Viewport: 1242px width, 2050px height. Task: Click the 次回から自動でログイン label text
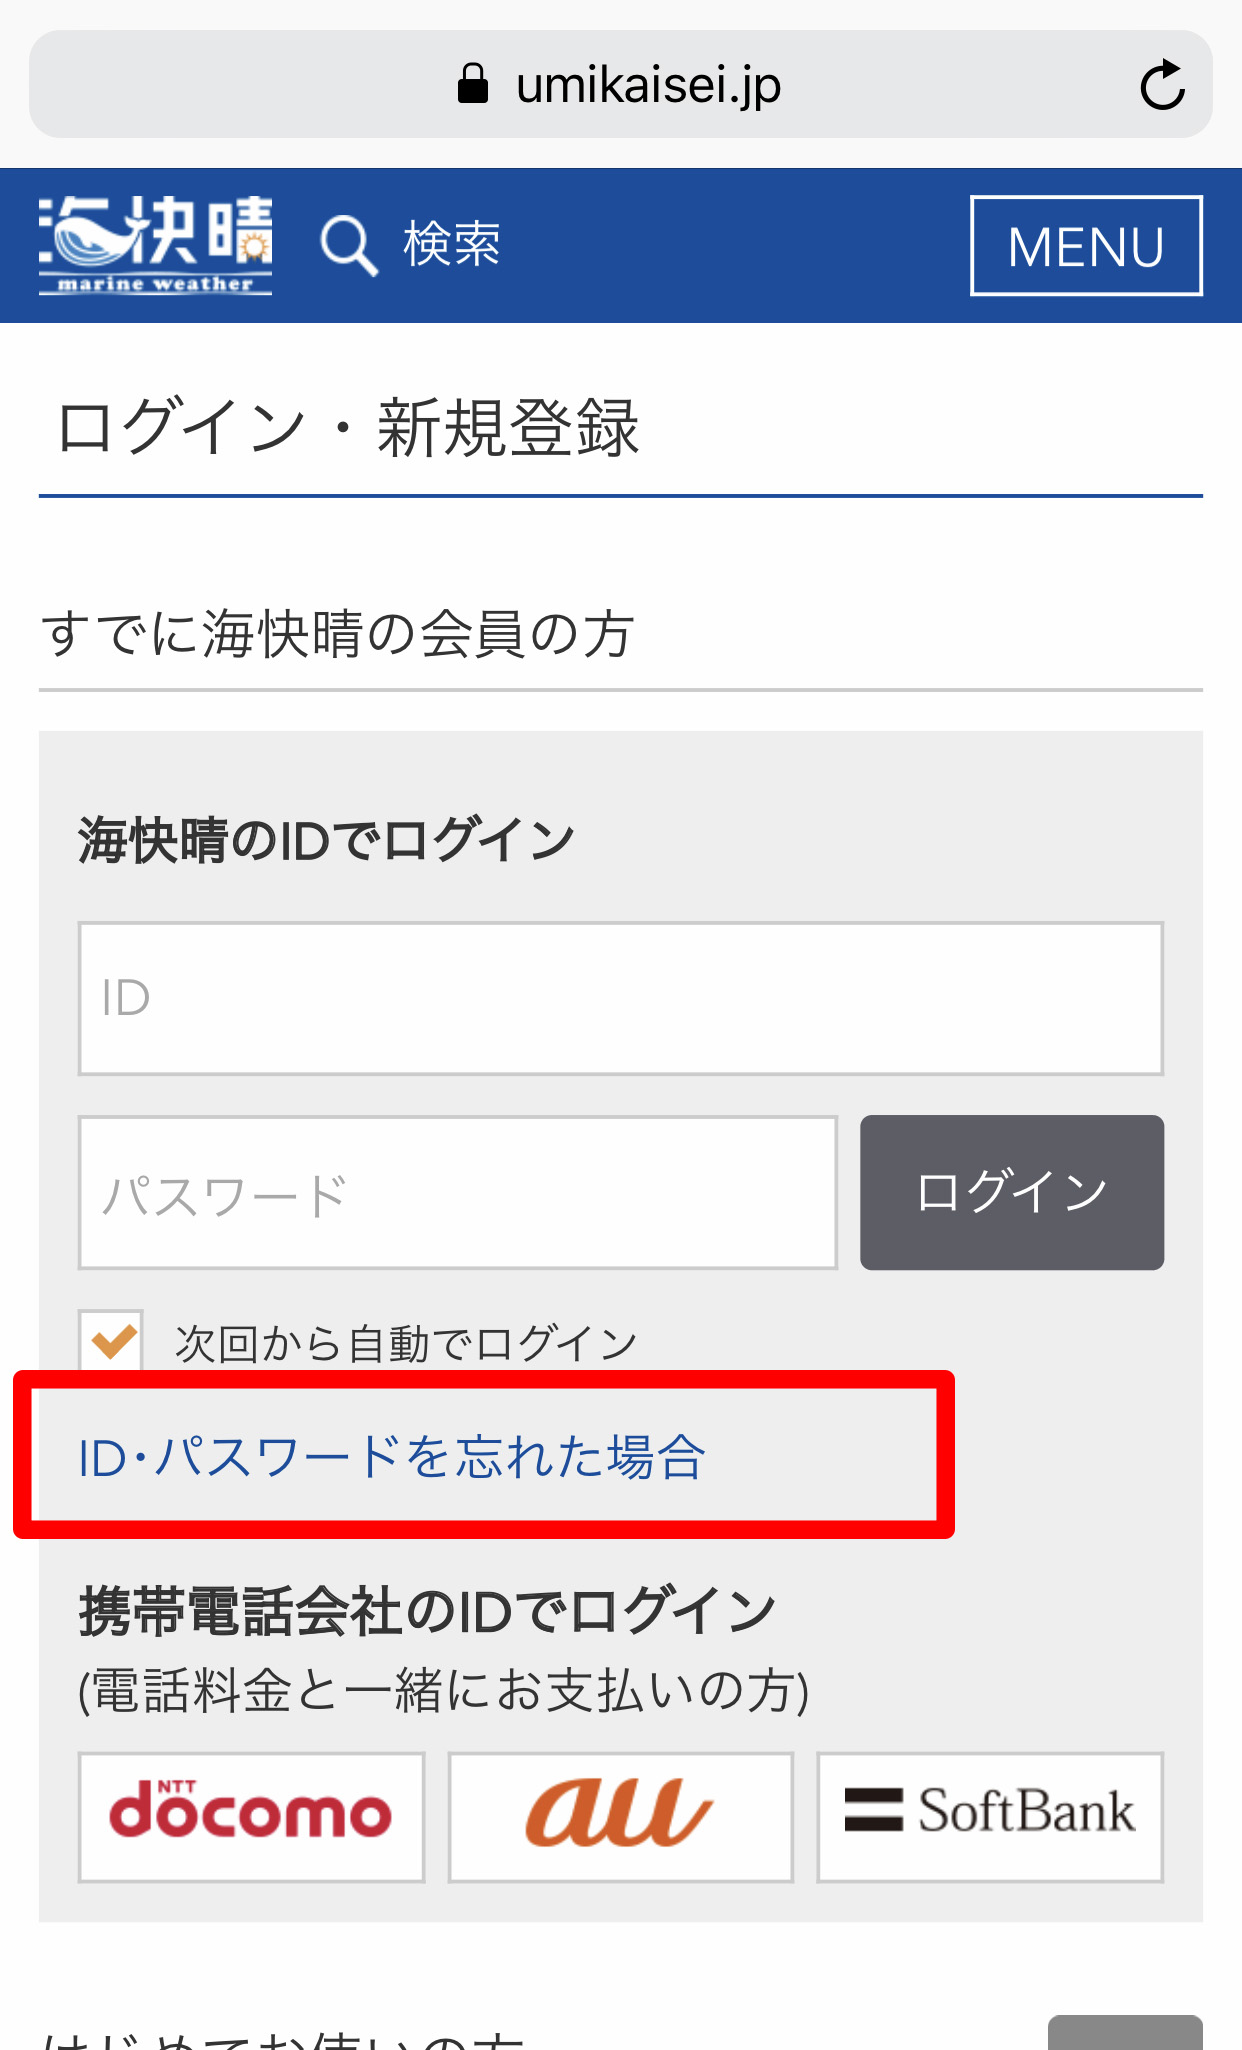(406, 1343)
